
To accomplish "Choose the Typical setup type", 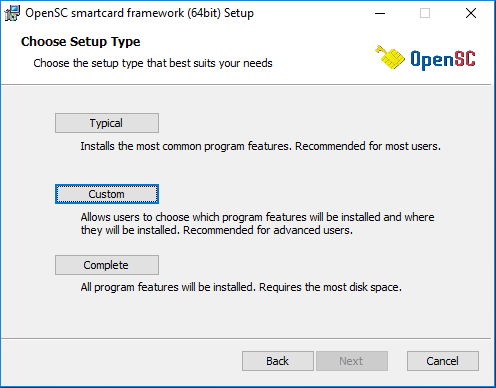I will pos(107,123).
